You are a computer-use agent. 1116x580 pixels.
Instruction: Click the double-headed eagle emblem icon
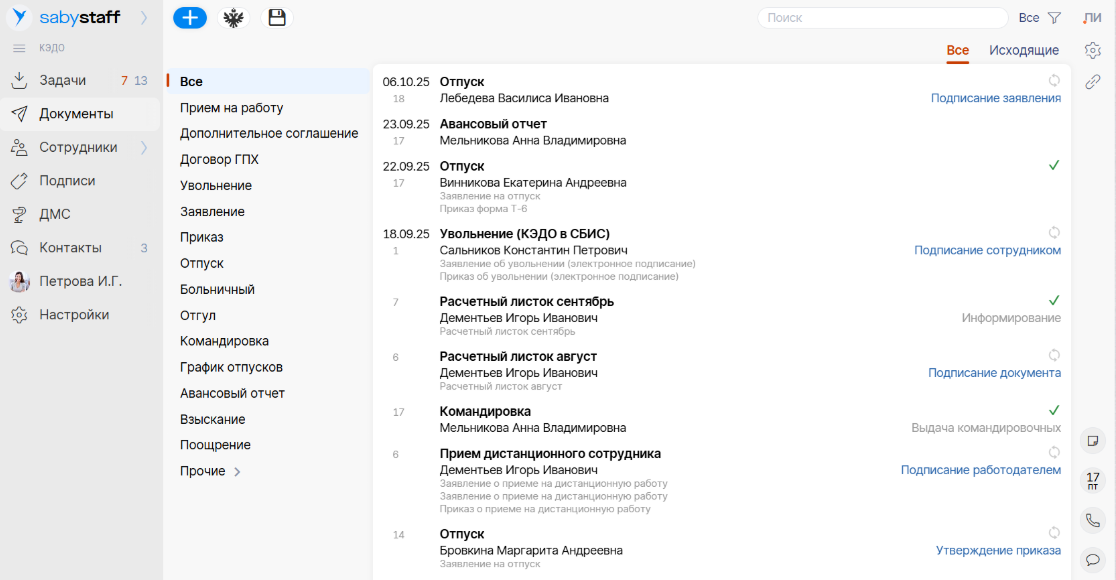233,18
